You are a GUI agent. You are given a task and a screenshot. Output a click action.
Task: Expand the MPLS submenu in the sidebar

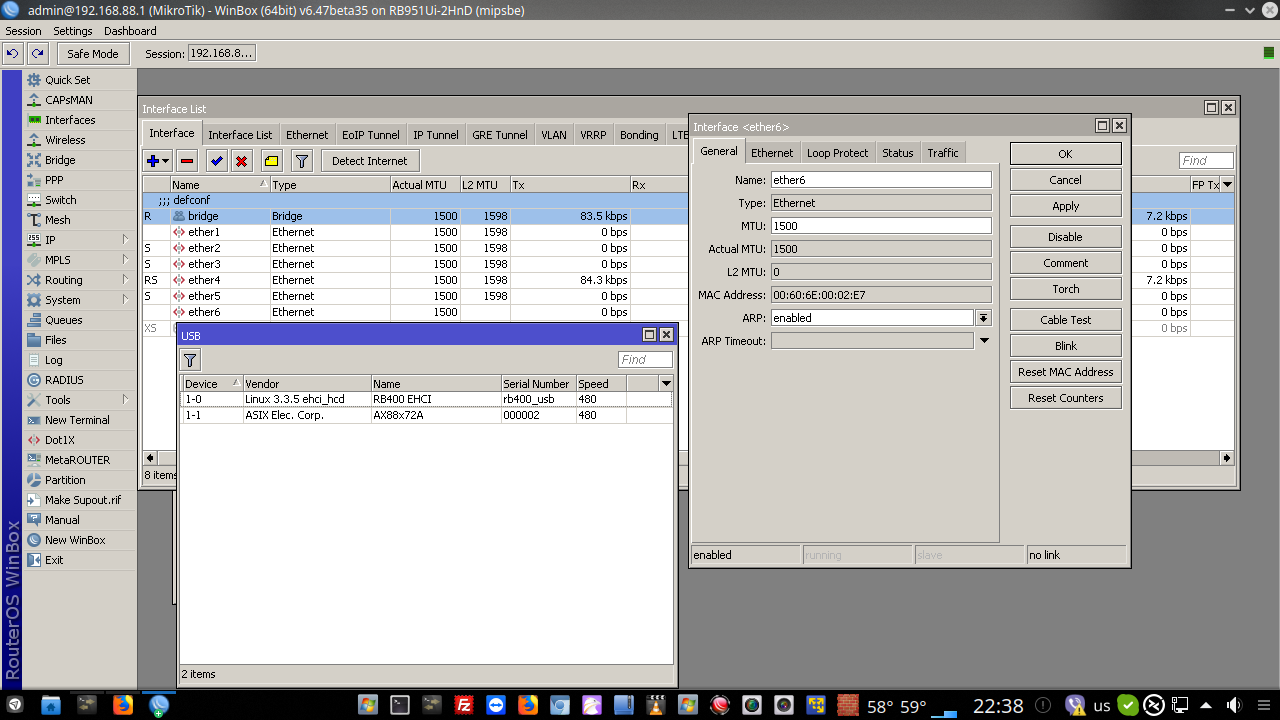[126, 260]
